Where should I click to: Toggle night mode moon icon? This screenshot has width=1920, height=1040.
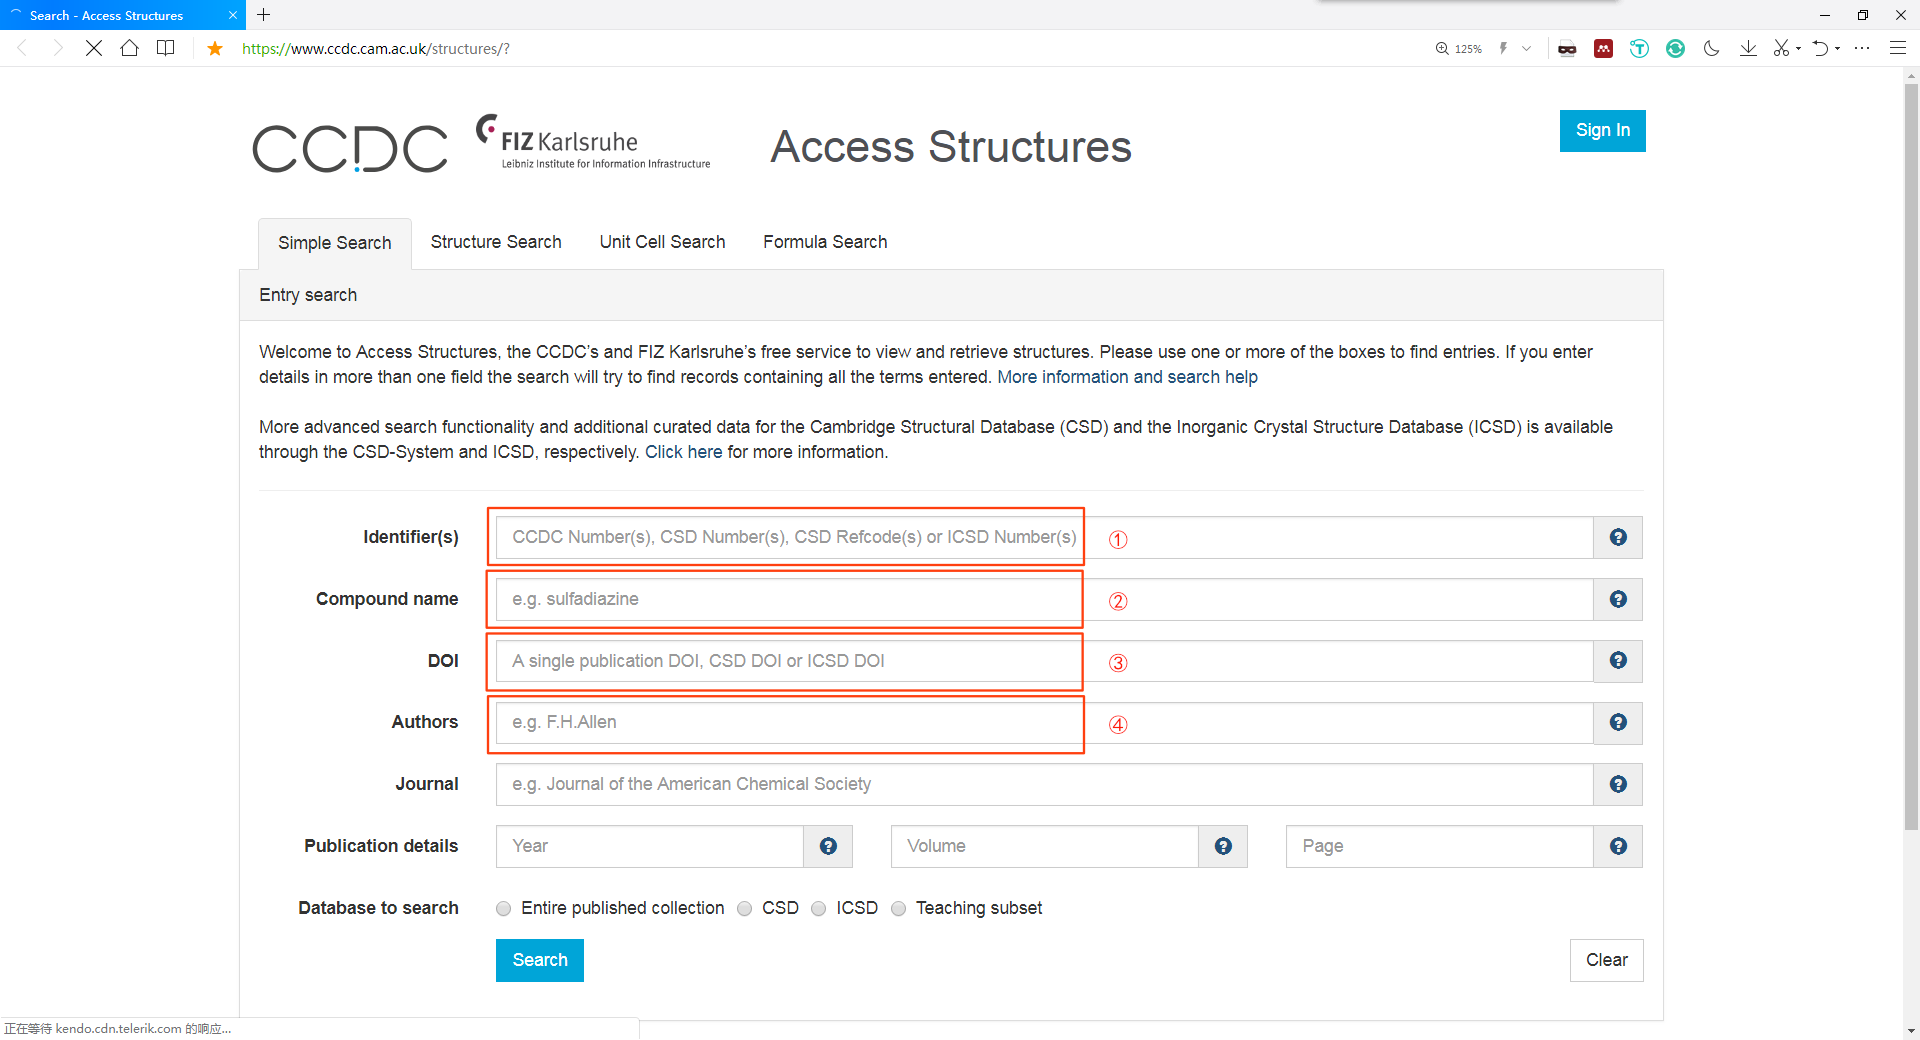point(1711,48)
